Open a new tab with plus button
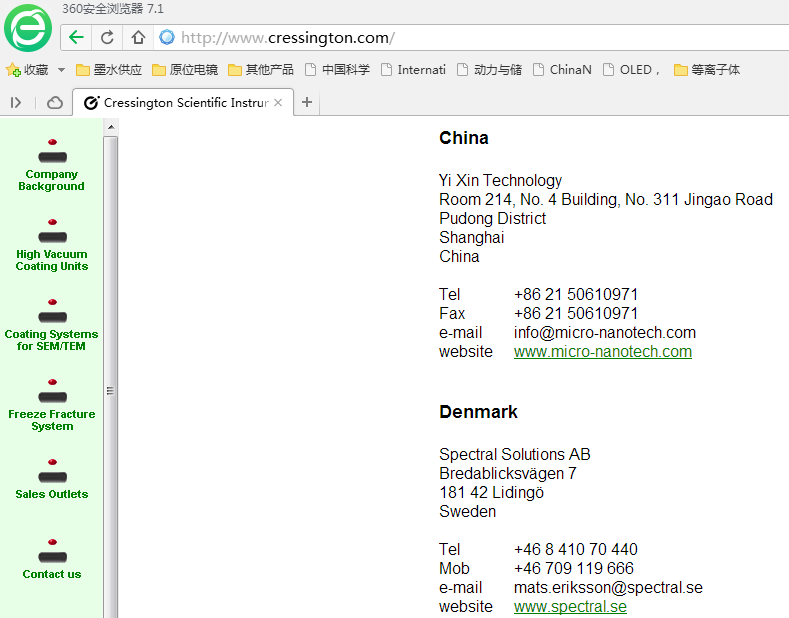 click(307, 102)
